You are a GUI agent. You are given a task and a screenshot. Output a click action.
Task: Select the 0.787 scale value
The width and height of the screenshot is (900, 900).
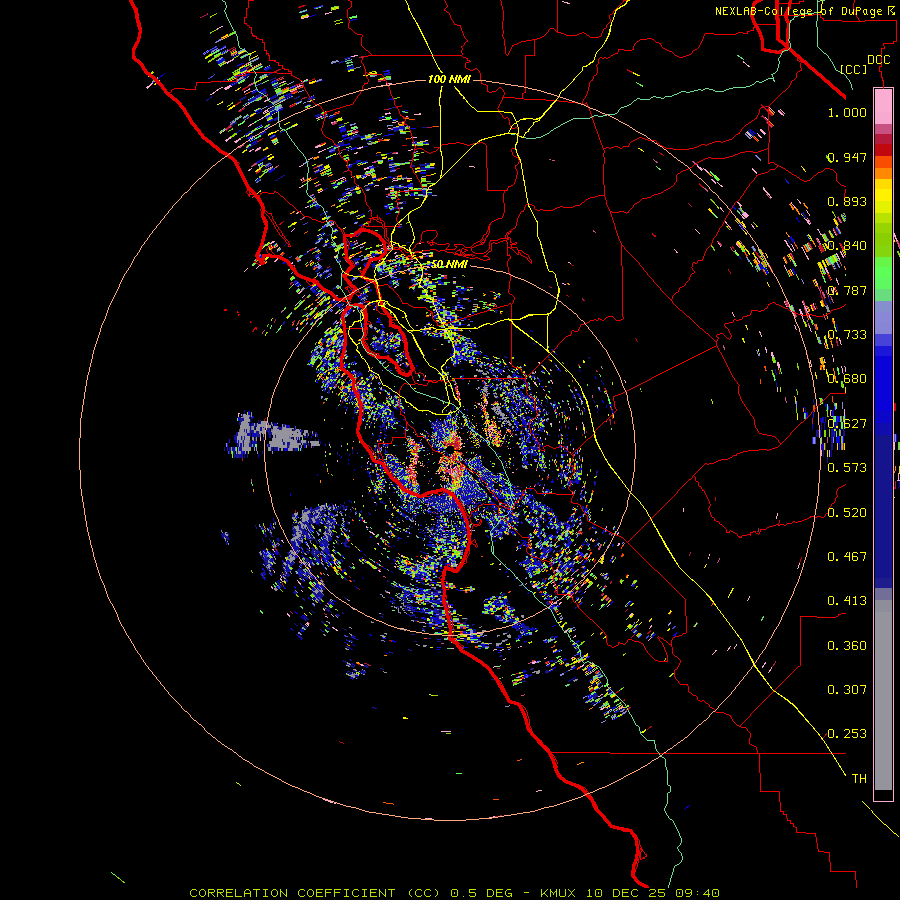coord(847,290)
